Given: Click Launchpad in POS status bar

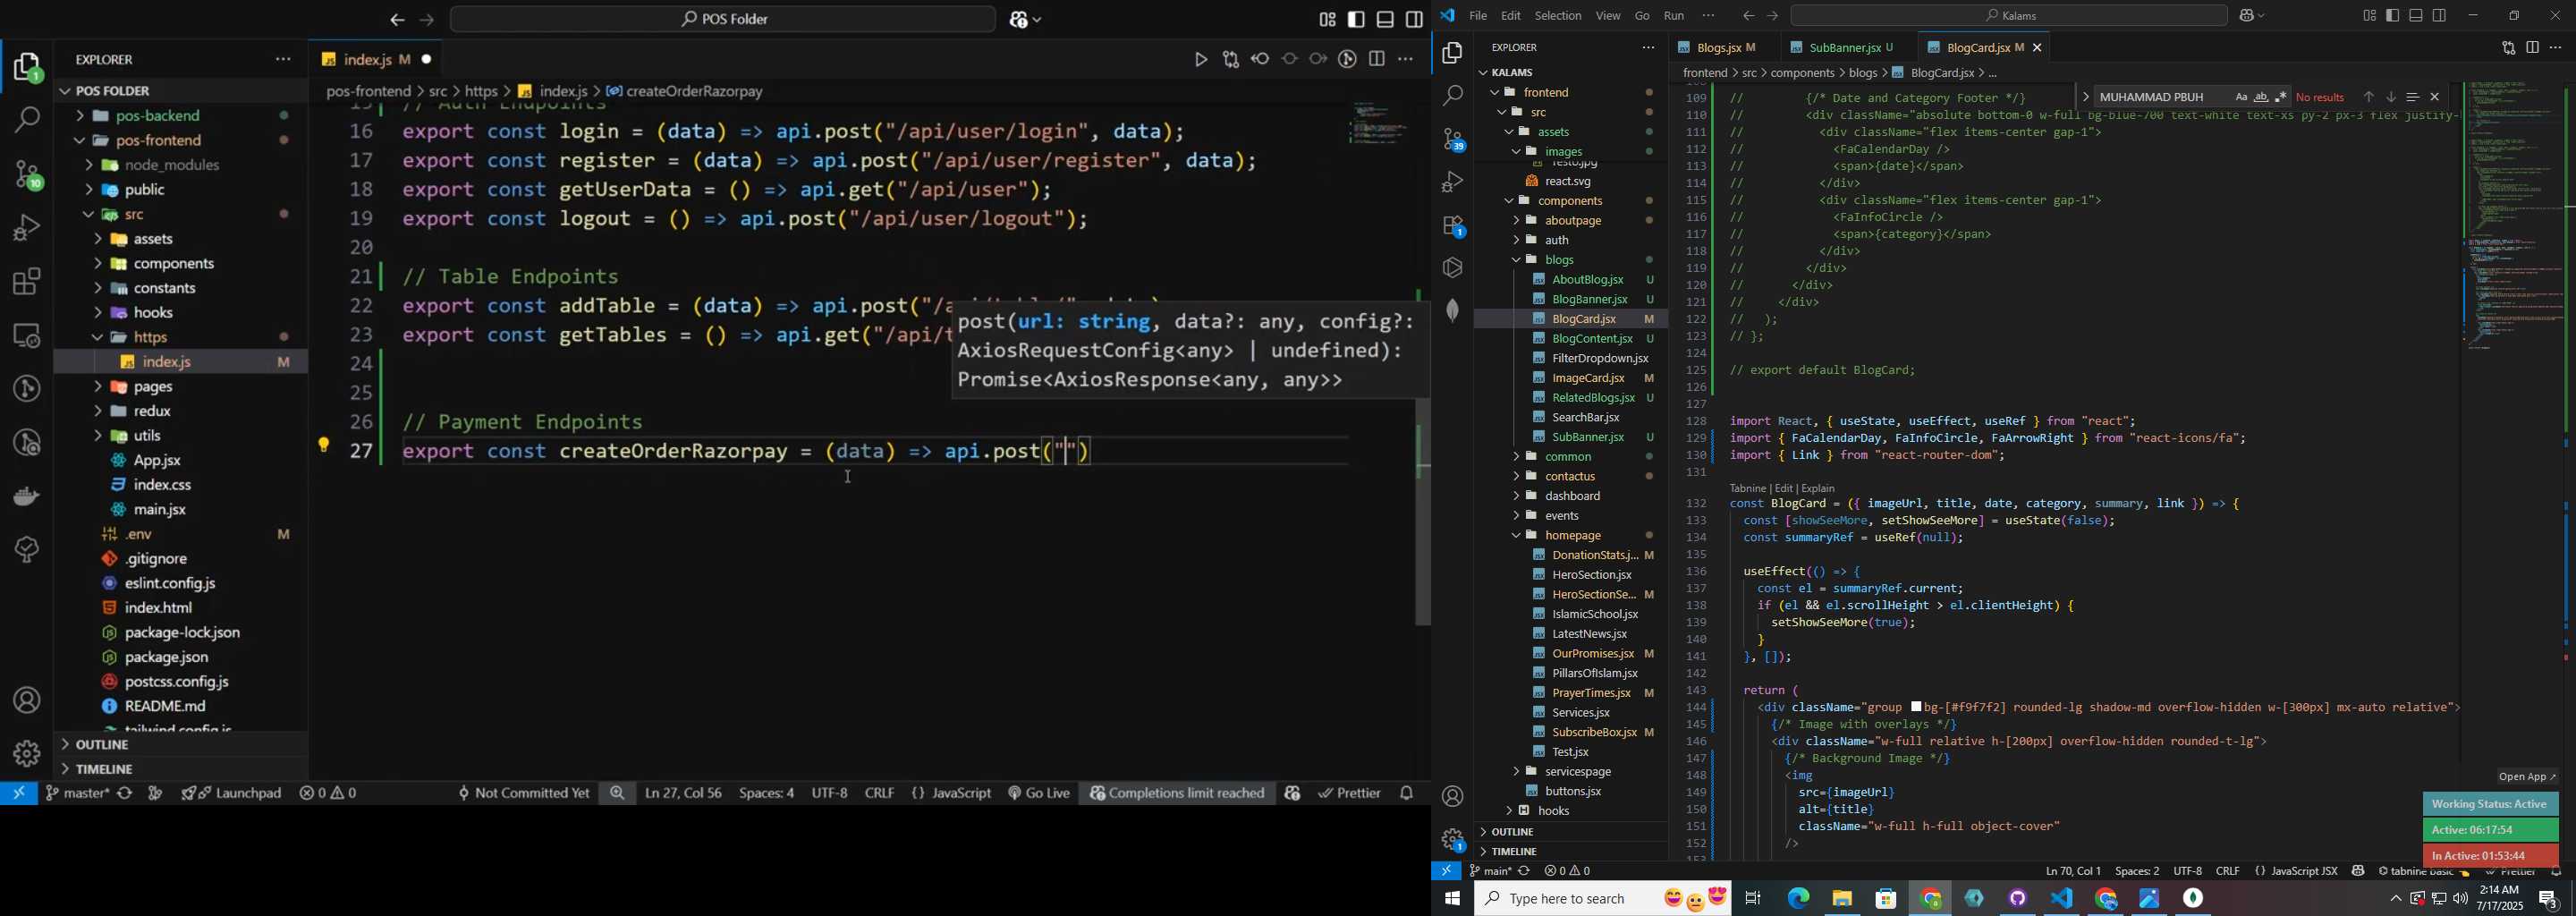Looking at the screenshot, I should [x=232, y=793].
